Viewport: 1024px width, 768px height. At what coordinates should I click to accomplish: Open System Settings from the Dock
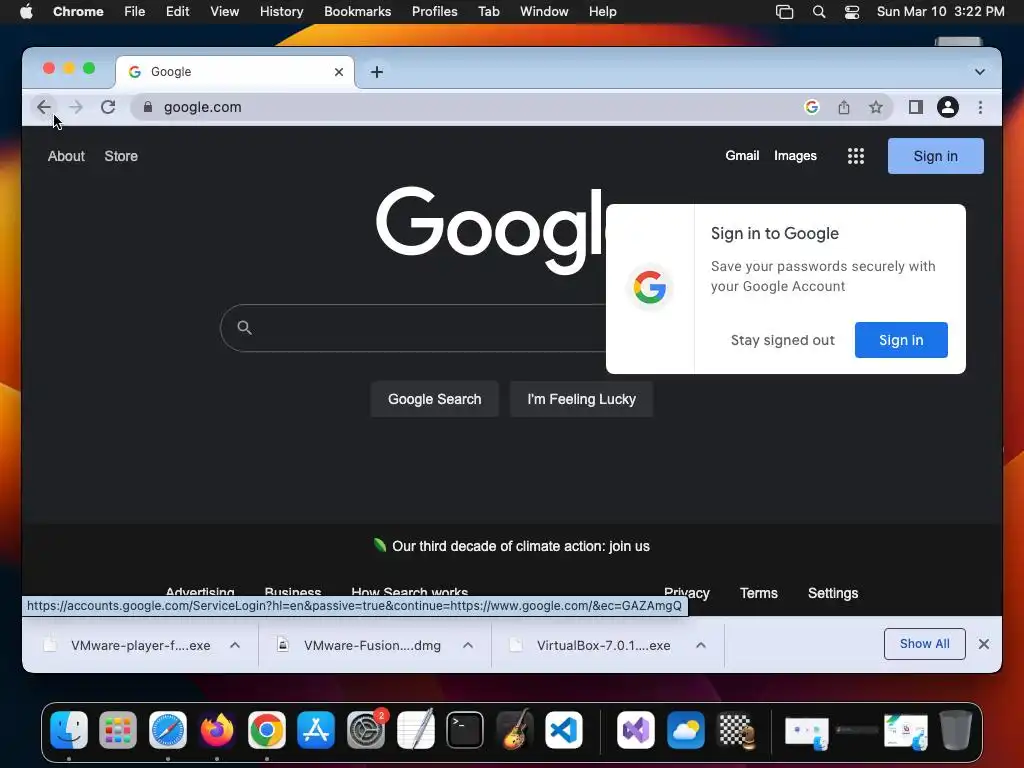click(x=366, y=729)
